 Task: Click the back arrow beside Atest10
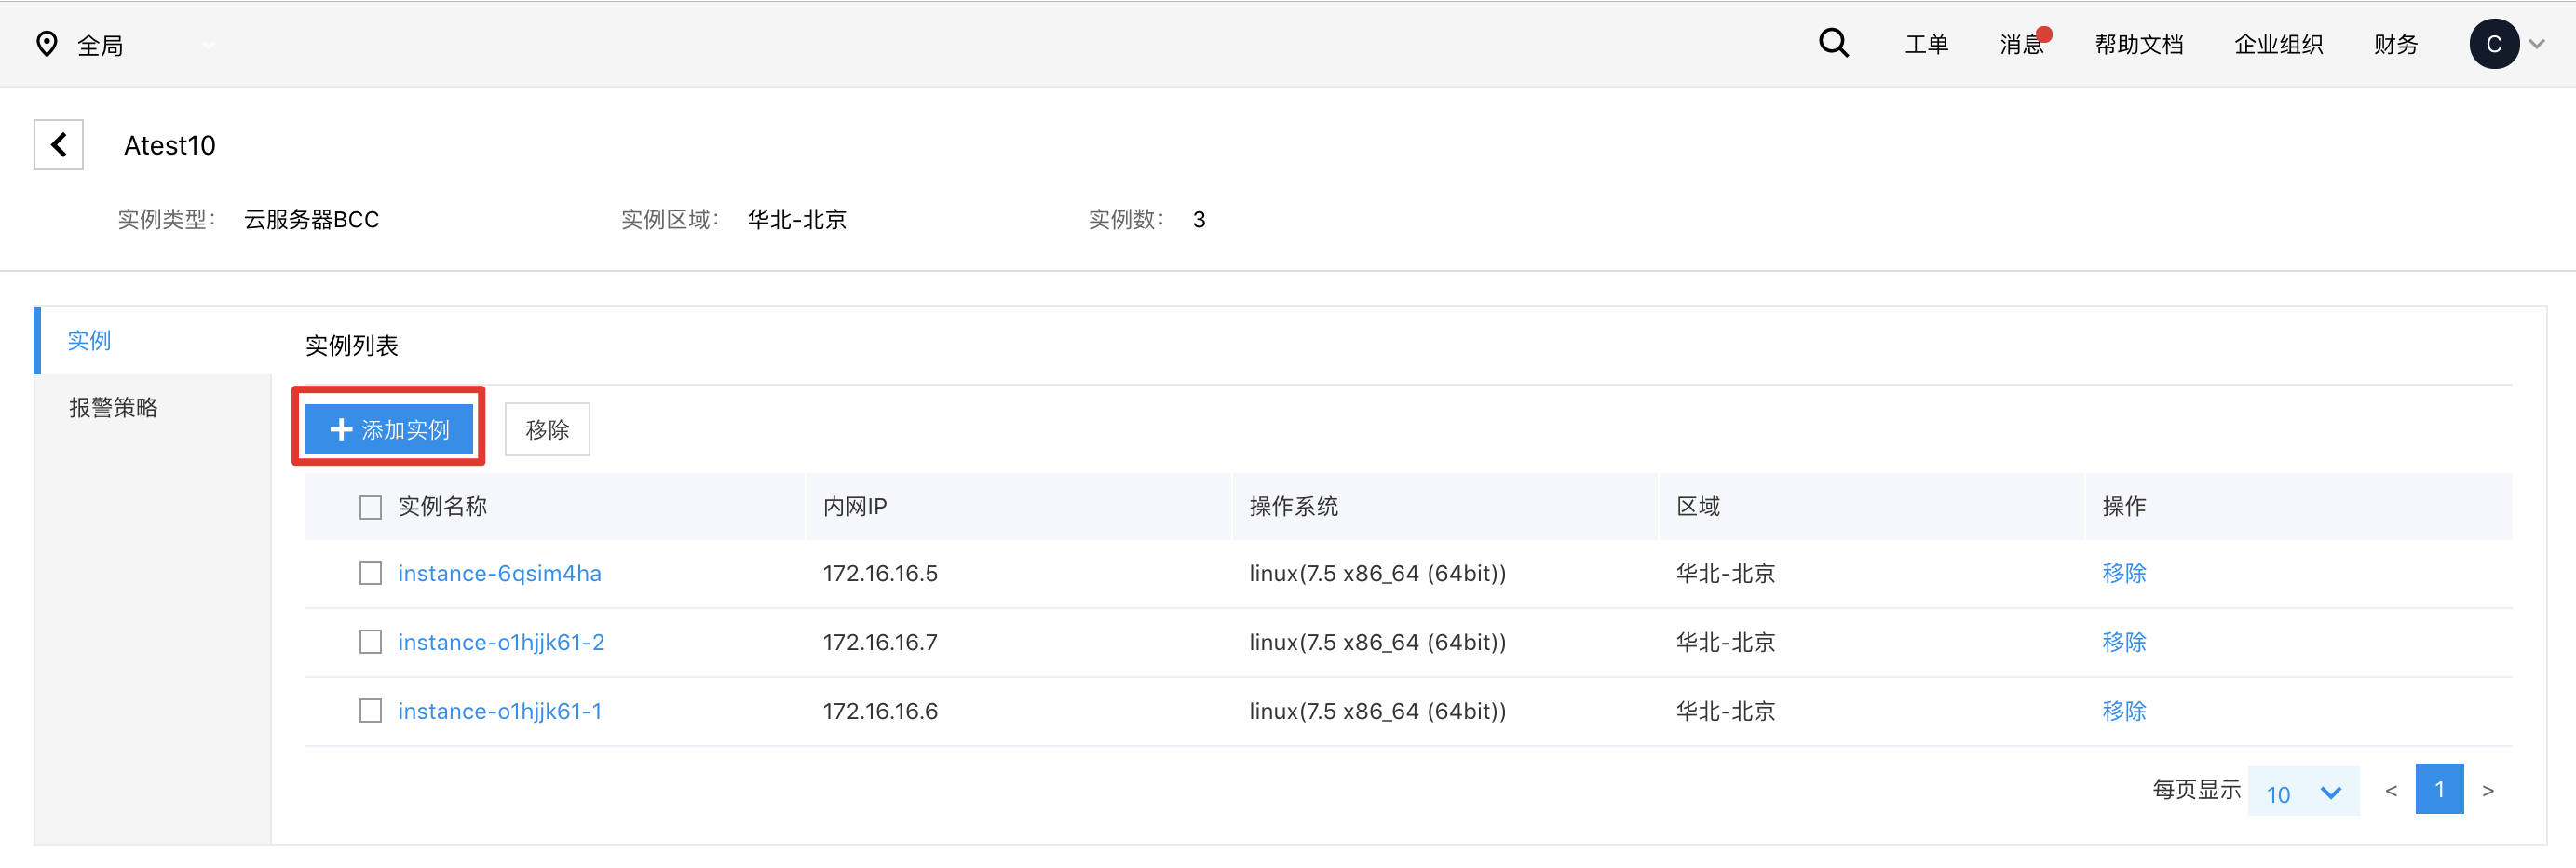(59, 145)
